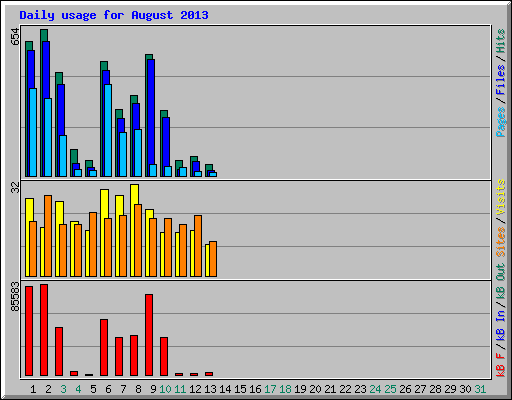
Task: Select green day 10 on the date axis
Action: point(165,389)
